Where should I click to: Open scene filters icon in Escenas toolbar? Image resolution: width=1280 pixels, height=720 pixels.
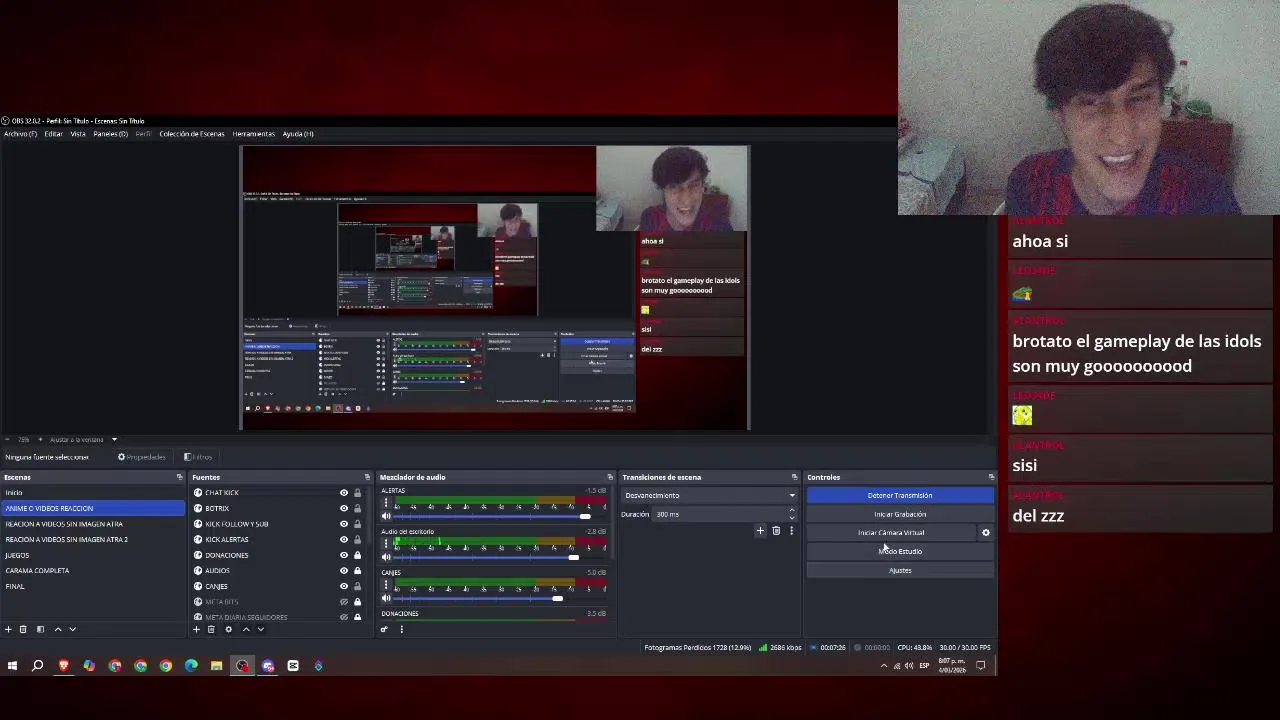pos(40,629)
